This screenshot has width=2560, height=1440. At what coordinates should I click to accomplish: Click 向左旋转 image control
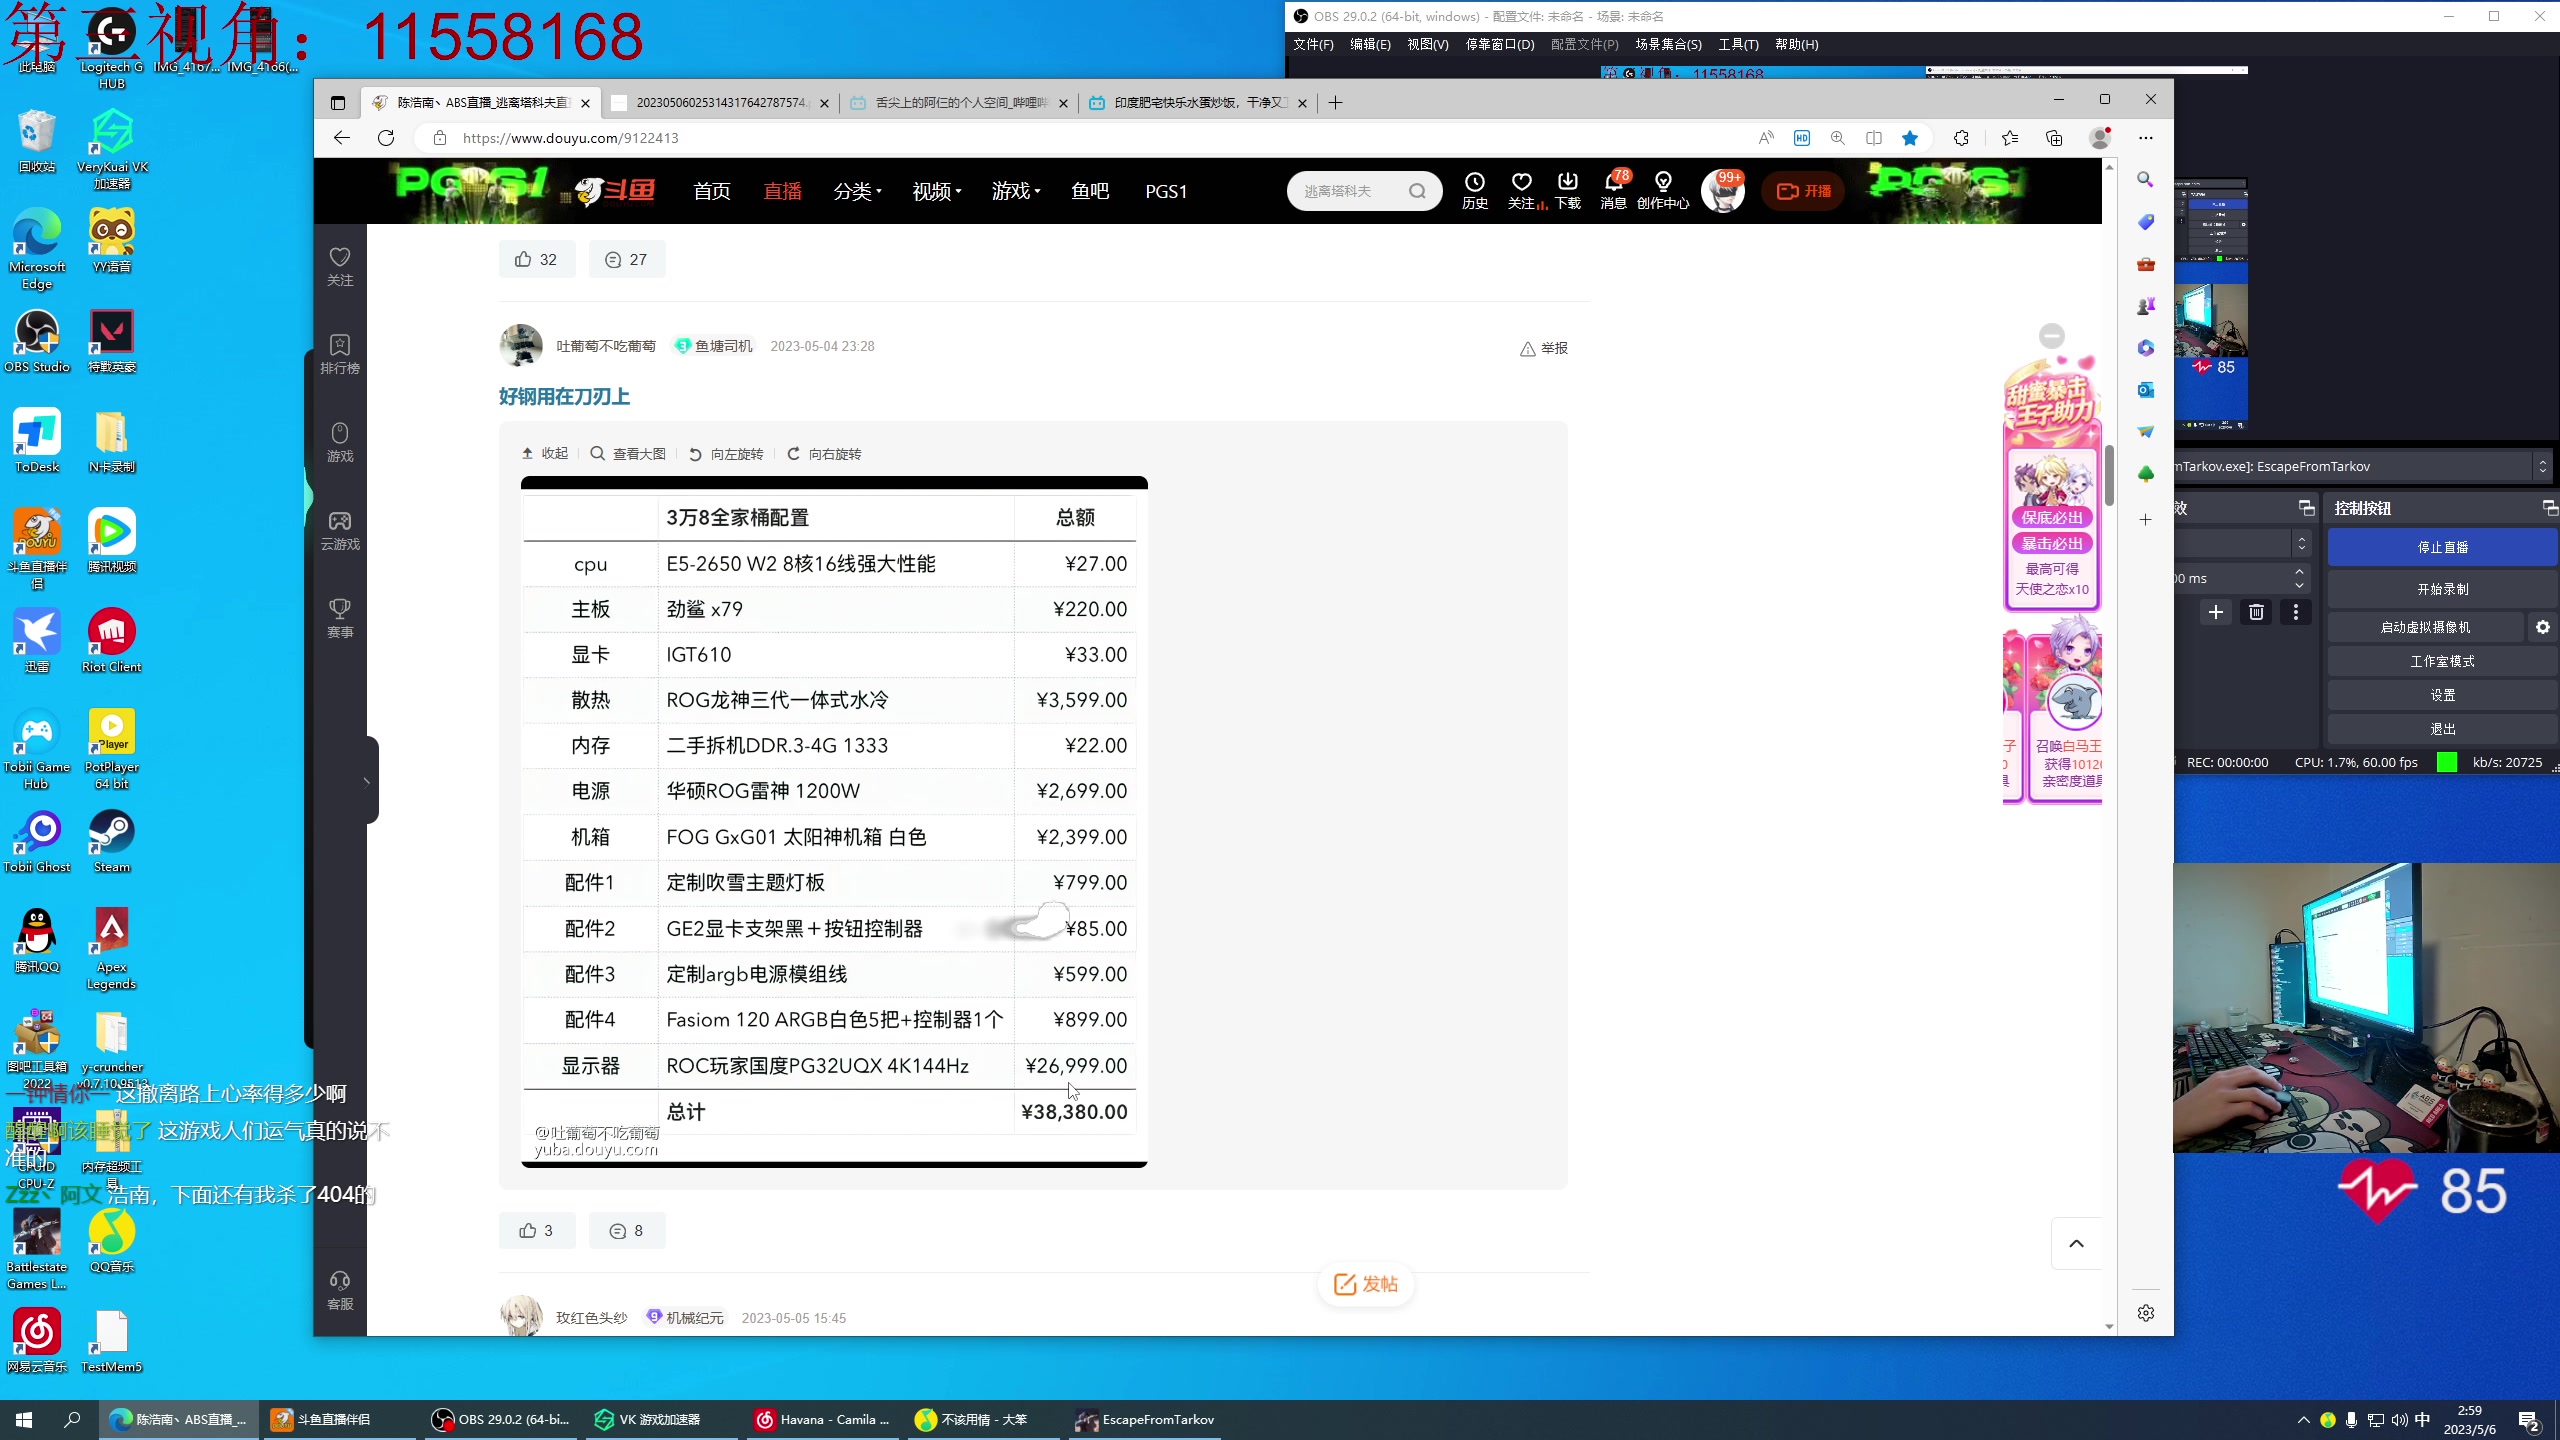point(726,454)
